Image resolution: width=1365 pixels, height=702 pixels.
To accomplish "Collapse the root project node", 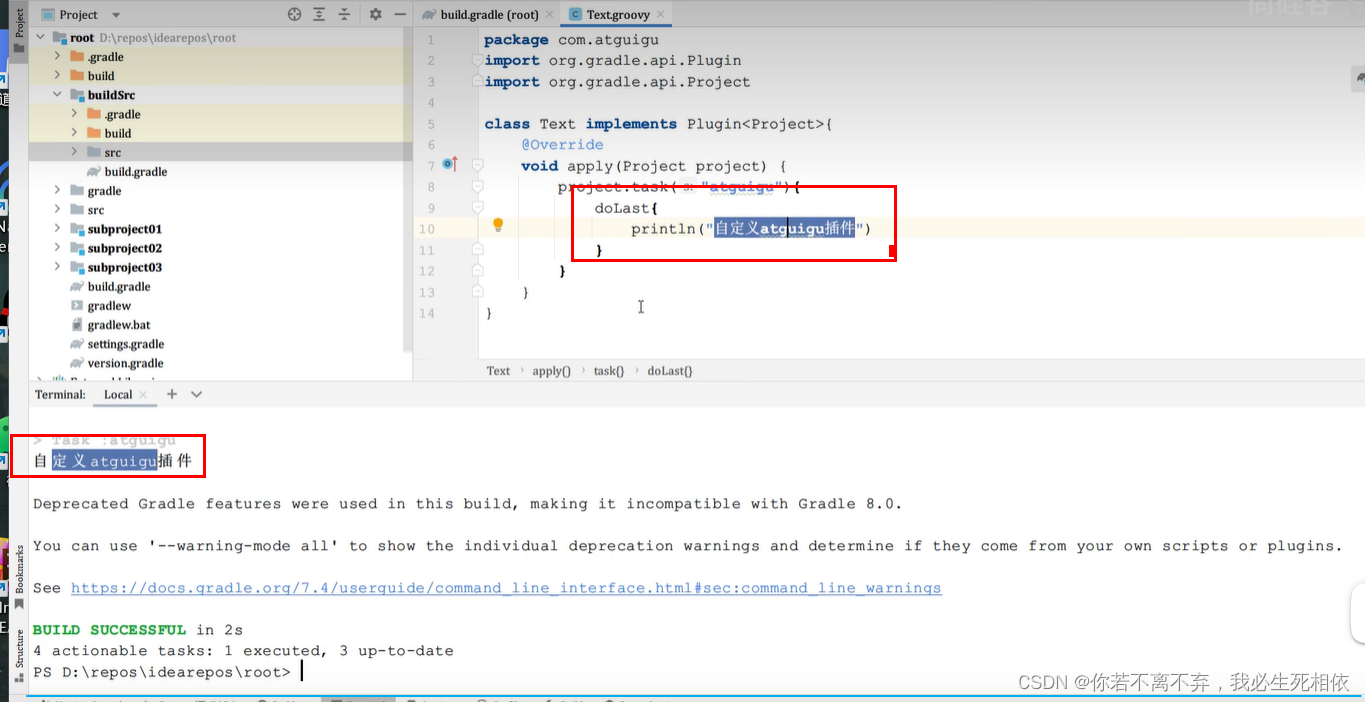I will click(x=41, y=38).
